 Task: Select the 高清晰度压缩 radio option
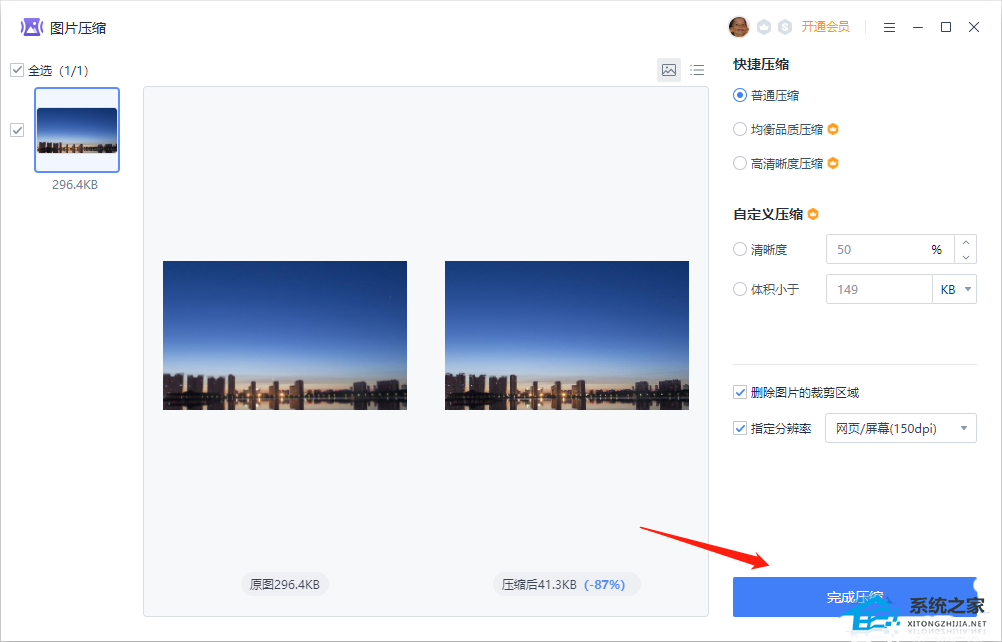pos(740,163)
